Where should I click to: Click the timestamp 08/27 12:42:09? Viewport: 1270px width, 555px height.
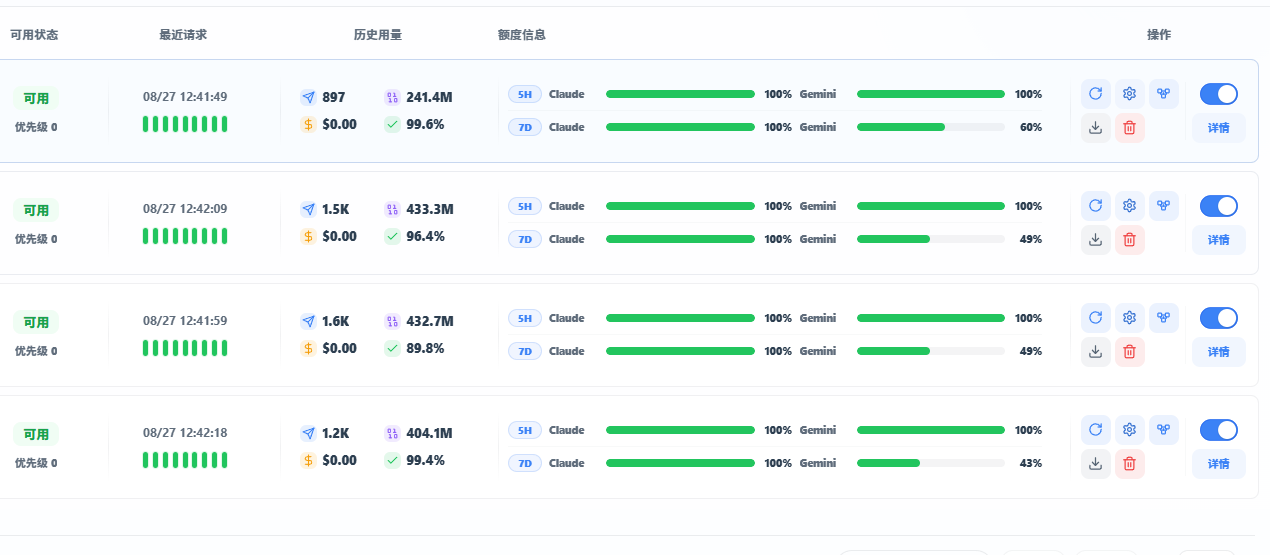click(185, 209)
